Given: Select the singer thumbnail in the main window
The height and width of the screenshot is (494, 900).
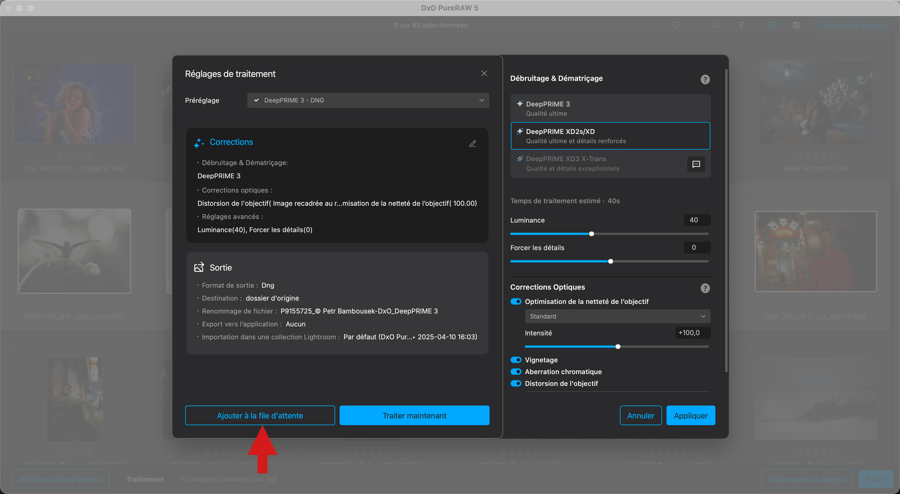Looking at the screenshot, I should click(x=75, y=104).
